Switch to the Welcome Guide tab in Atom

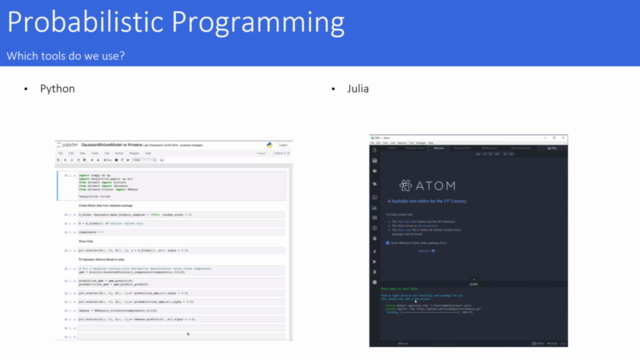click(462, 148)
